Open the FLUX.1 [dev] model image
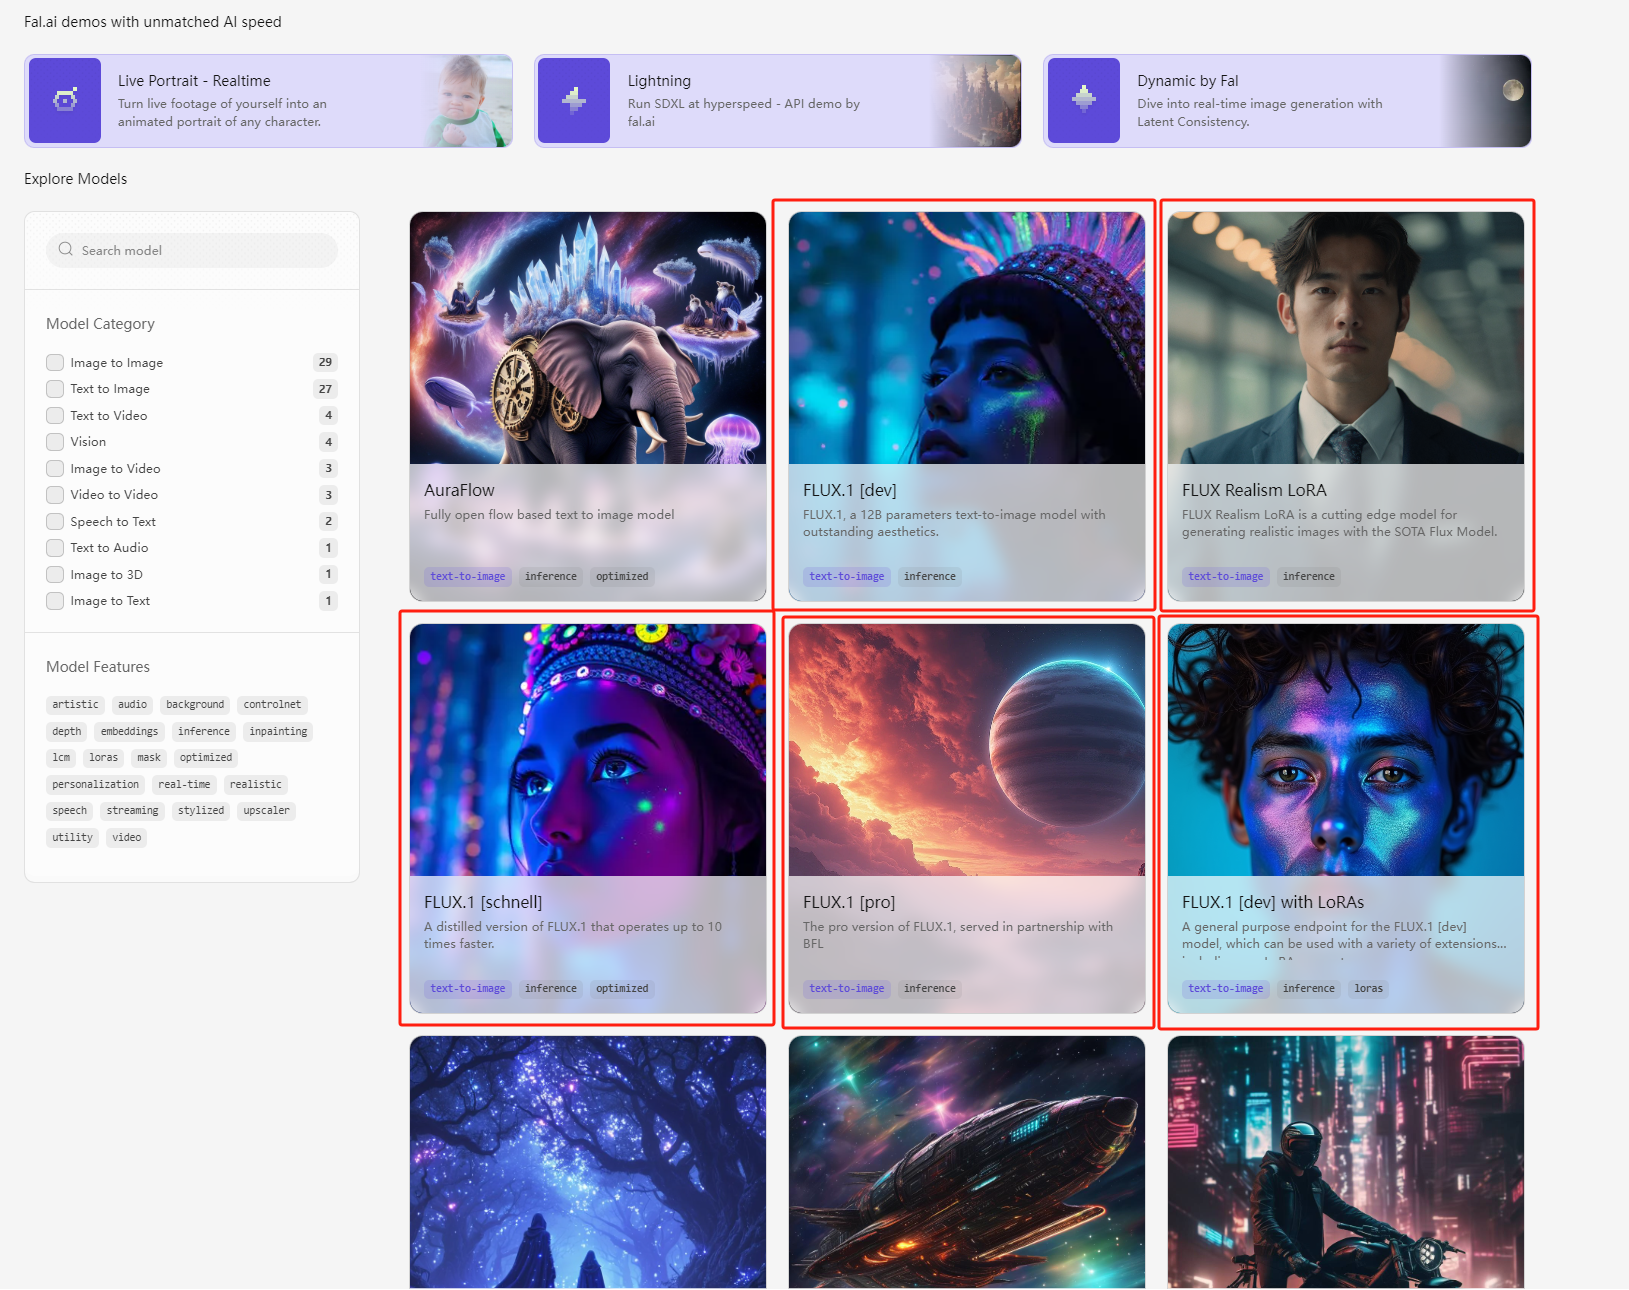Image resolution: width=1629 pixels, height=1290 pixels. pos(967,338)
